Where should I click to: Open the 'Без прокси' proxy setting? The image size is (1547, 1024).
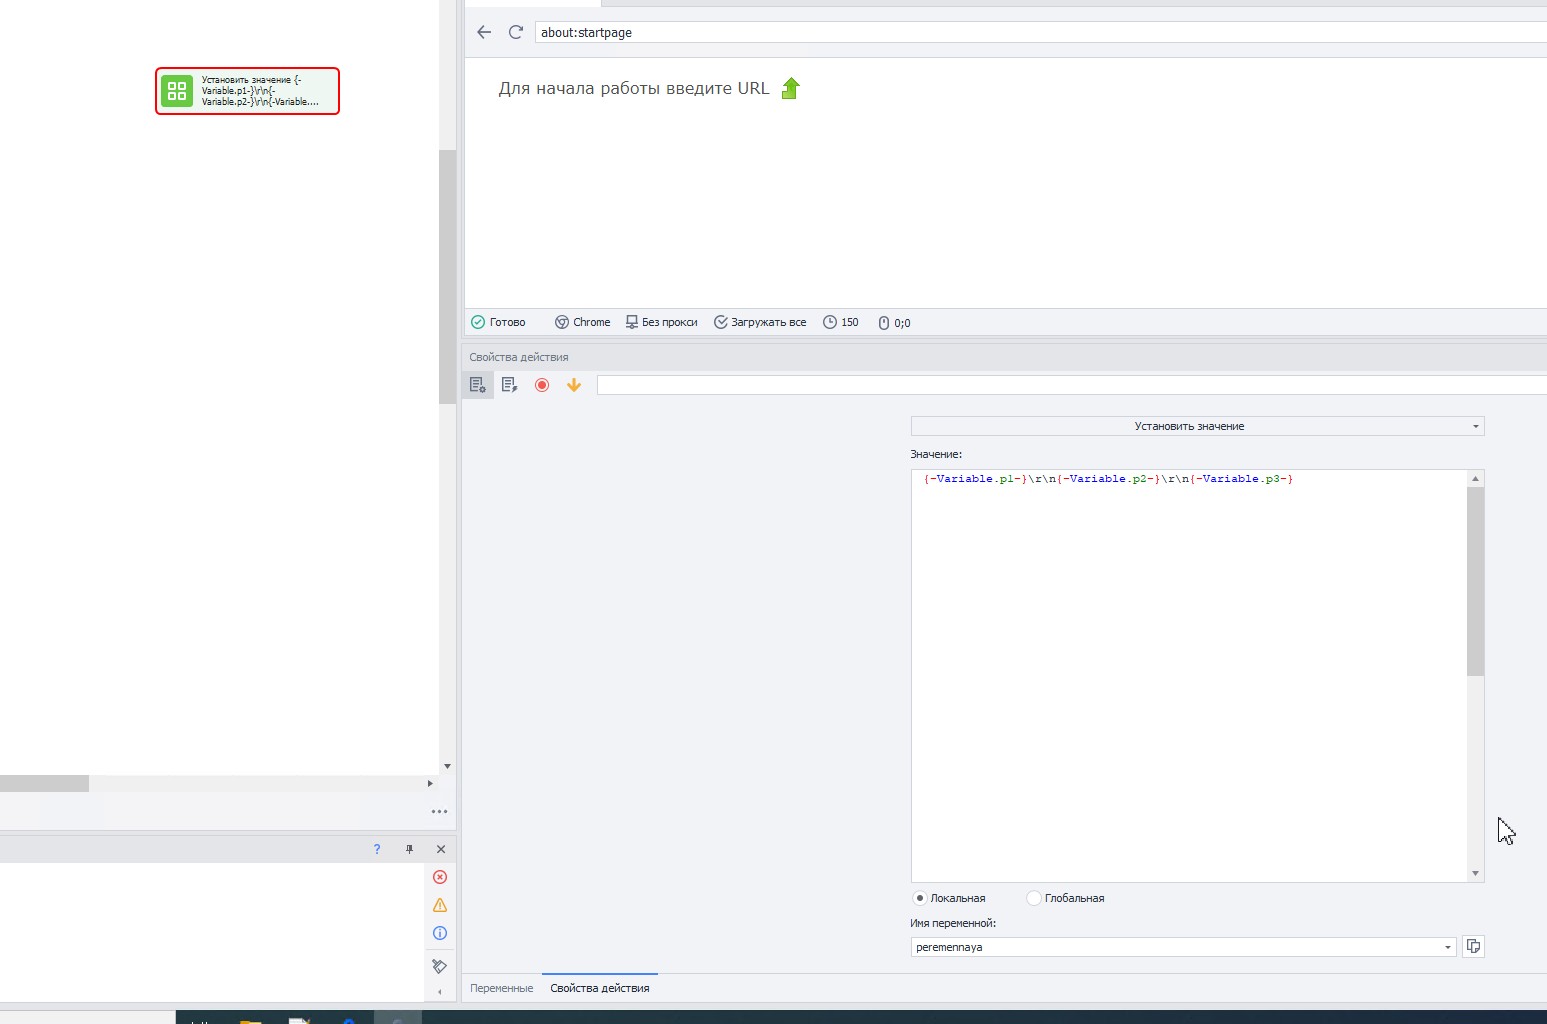point(661,322)
